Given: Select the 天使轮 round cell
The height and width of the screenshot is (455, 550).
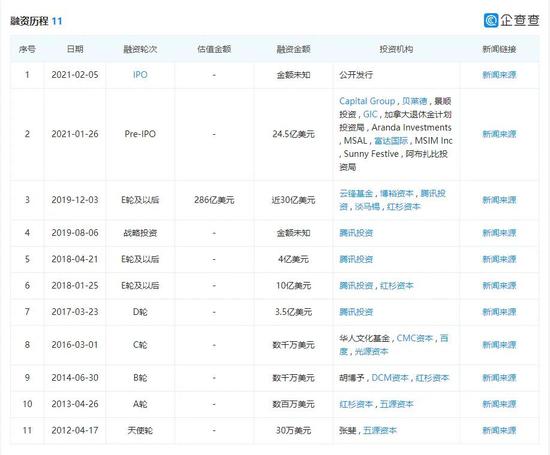Looking at the screenshot, I should click(x=140, y=430).
